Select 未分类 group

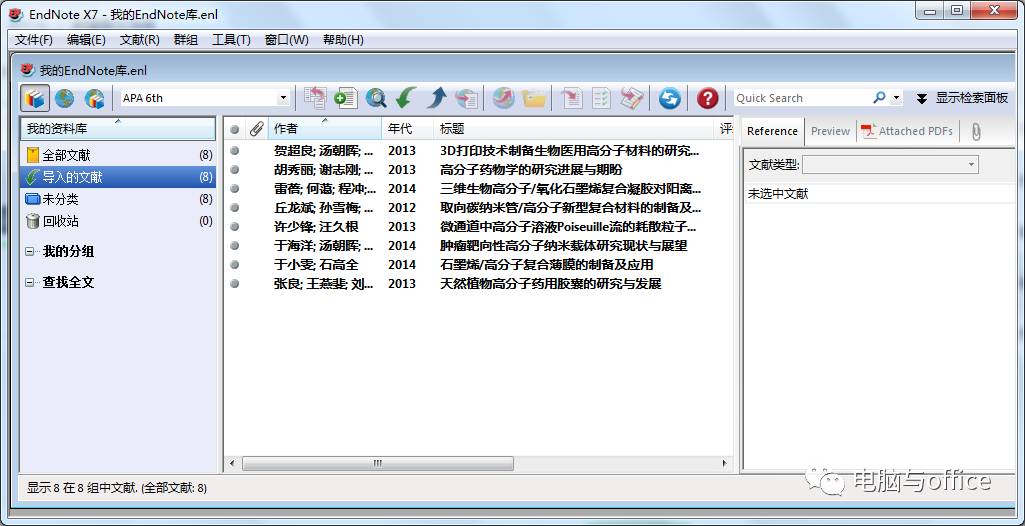tap(118, 199)
